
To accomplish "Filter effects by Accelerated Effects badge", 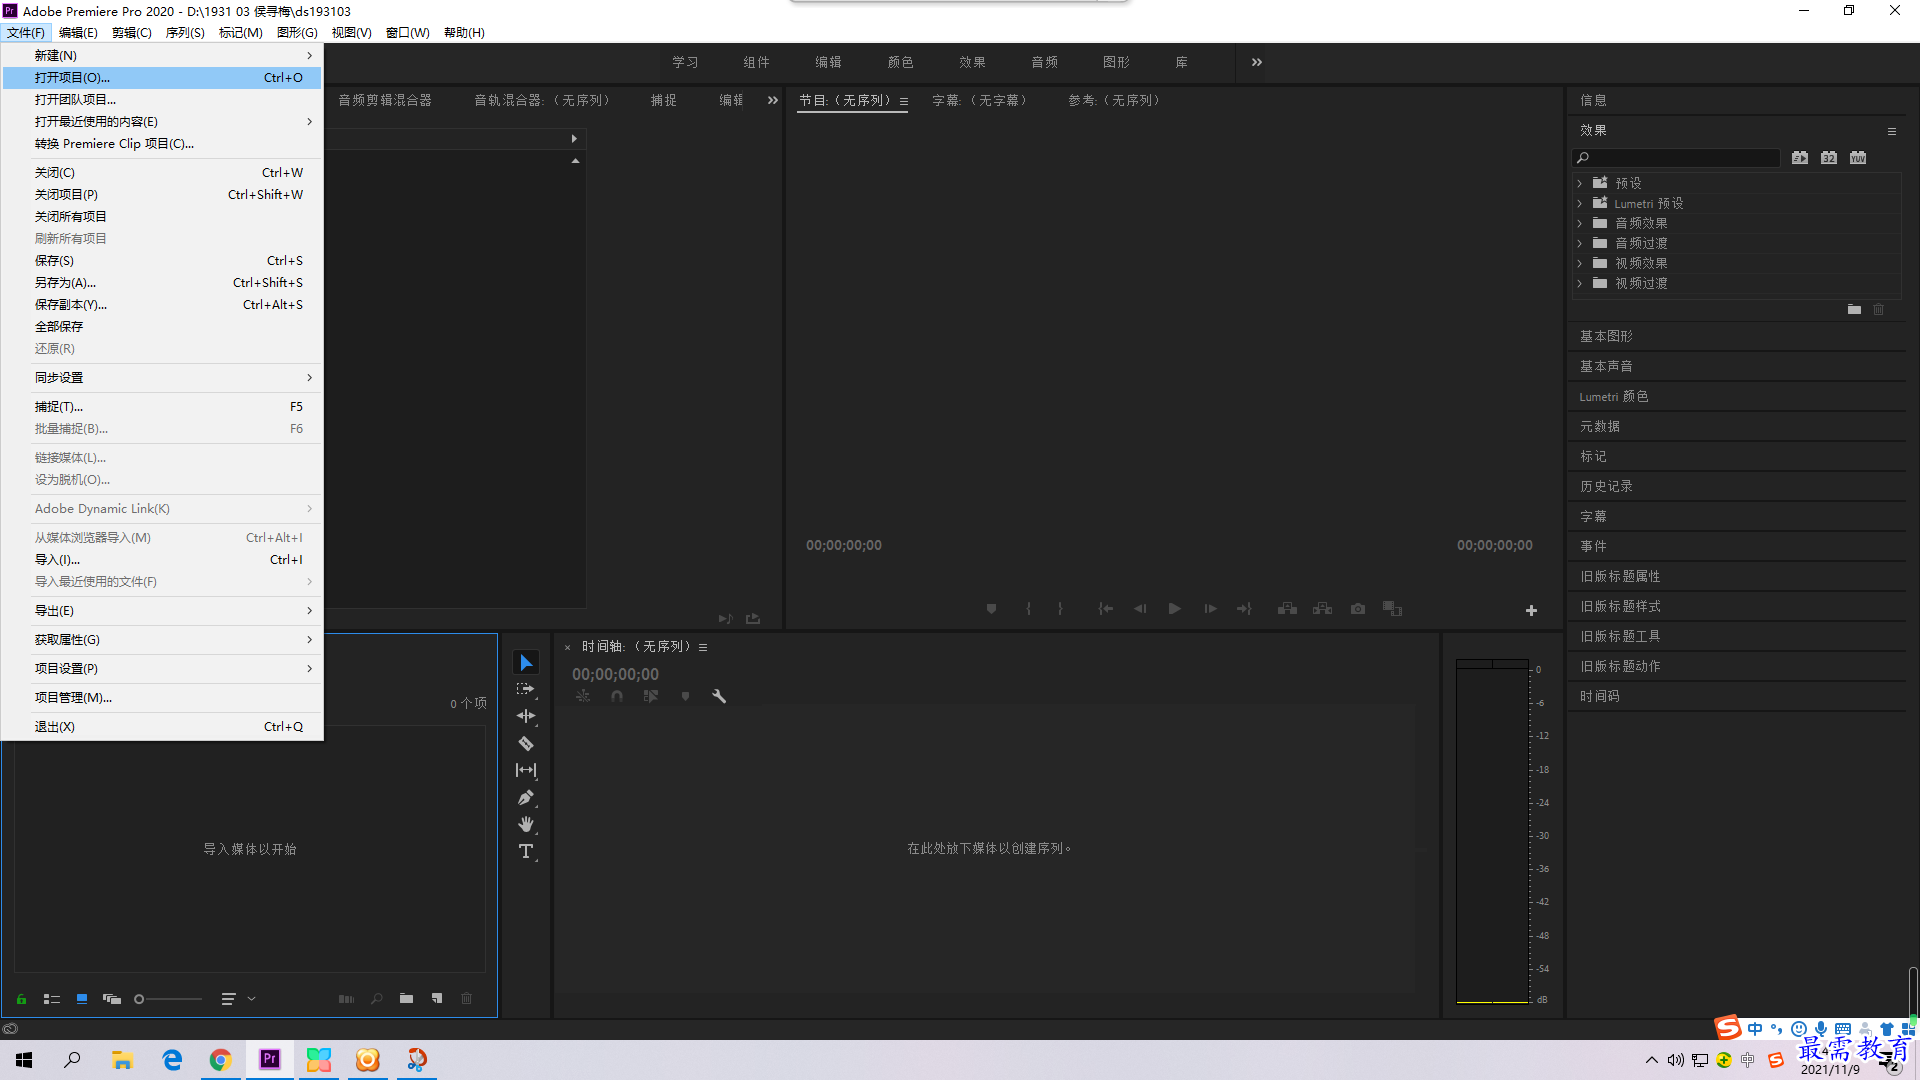I will pyautogui.click(x=1800, y=158).
